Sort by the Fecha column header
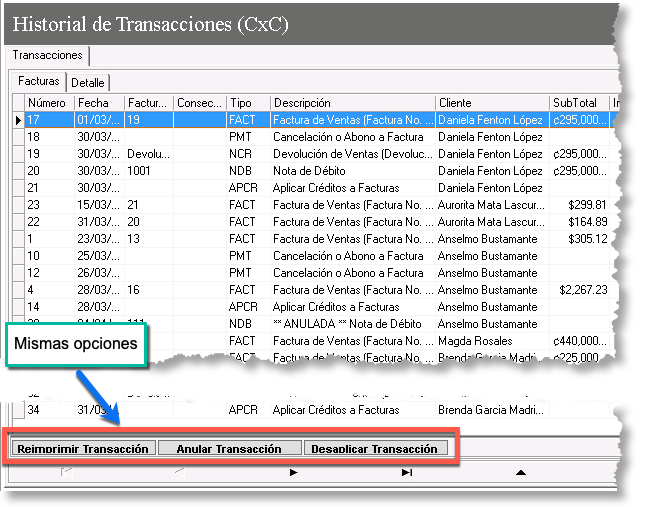666x507 pixels. 99,103
